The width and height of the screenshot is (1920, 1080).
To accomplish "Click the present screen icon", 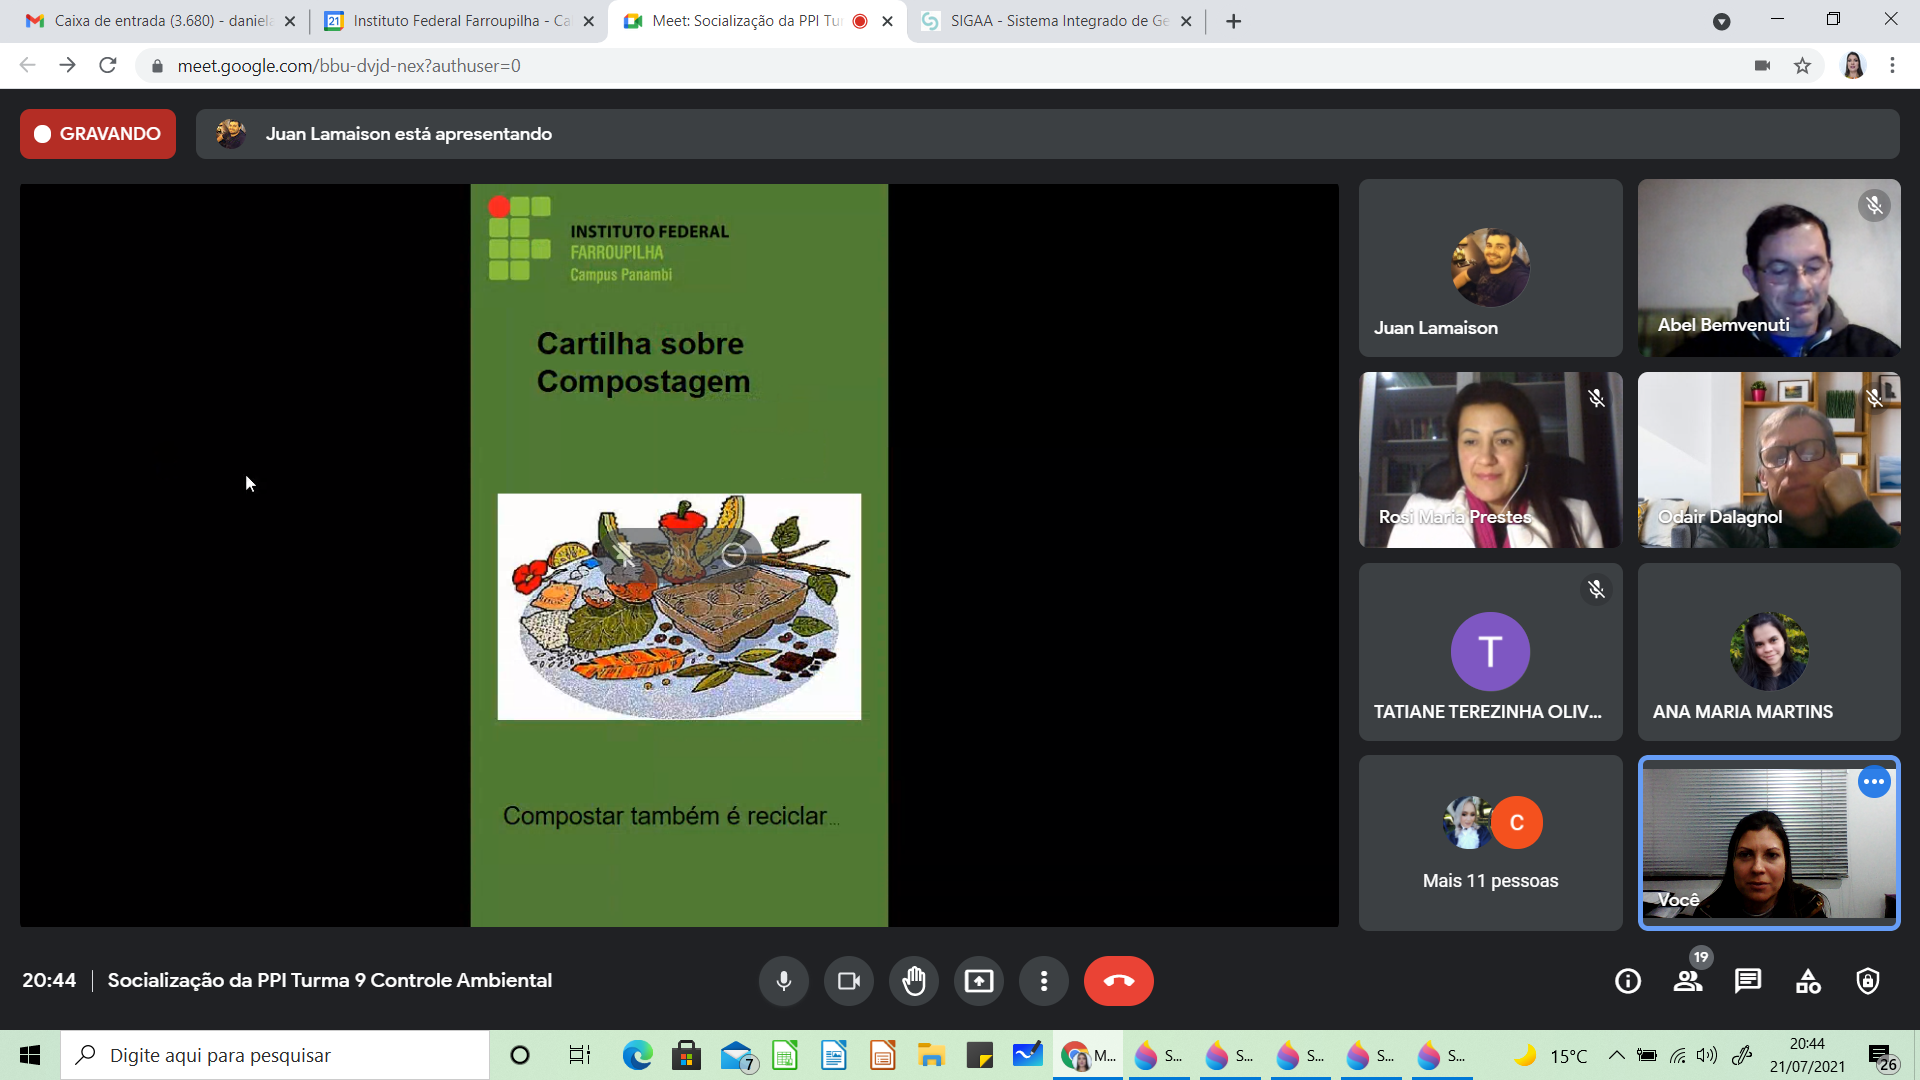I will pos(978,981).
